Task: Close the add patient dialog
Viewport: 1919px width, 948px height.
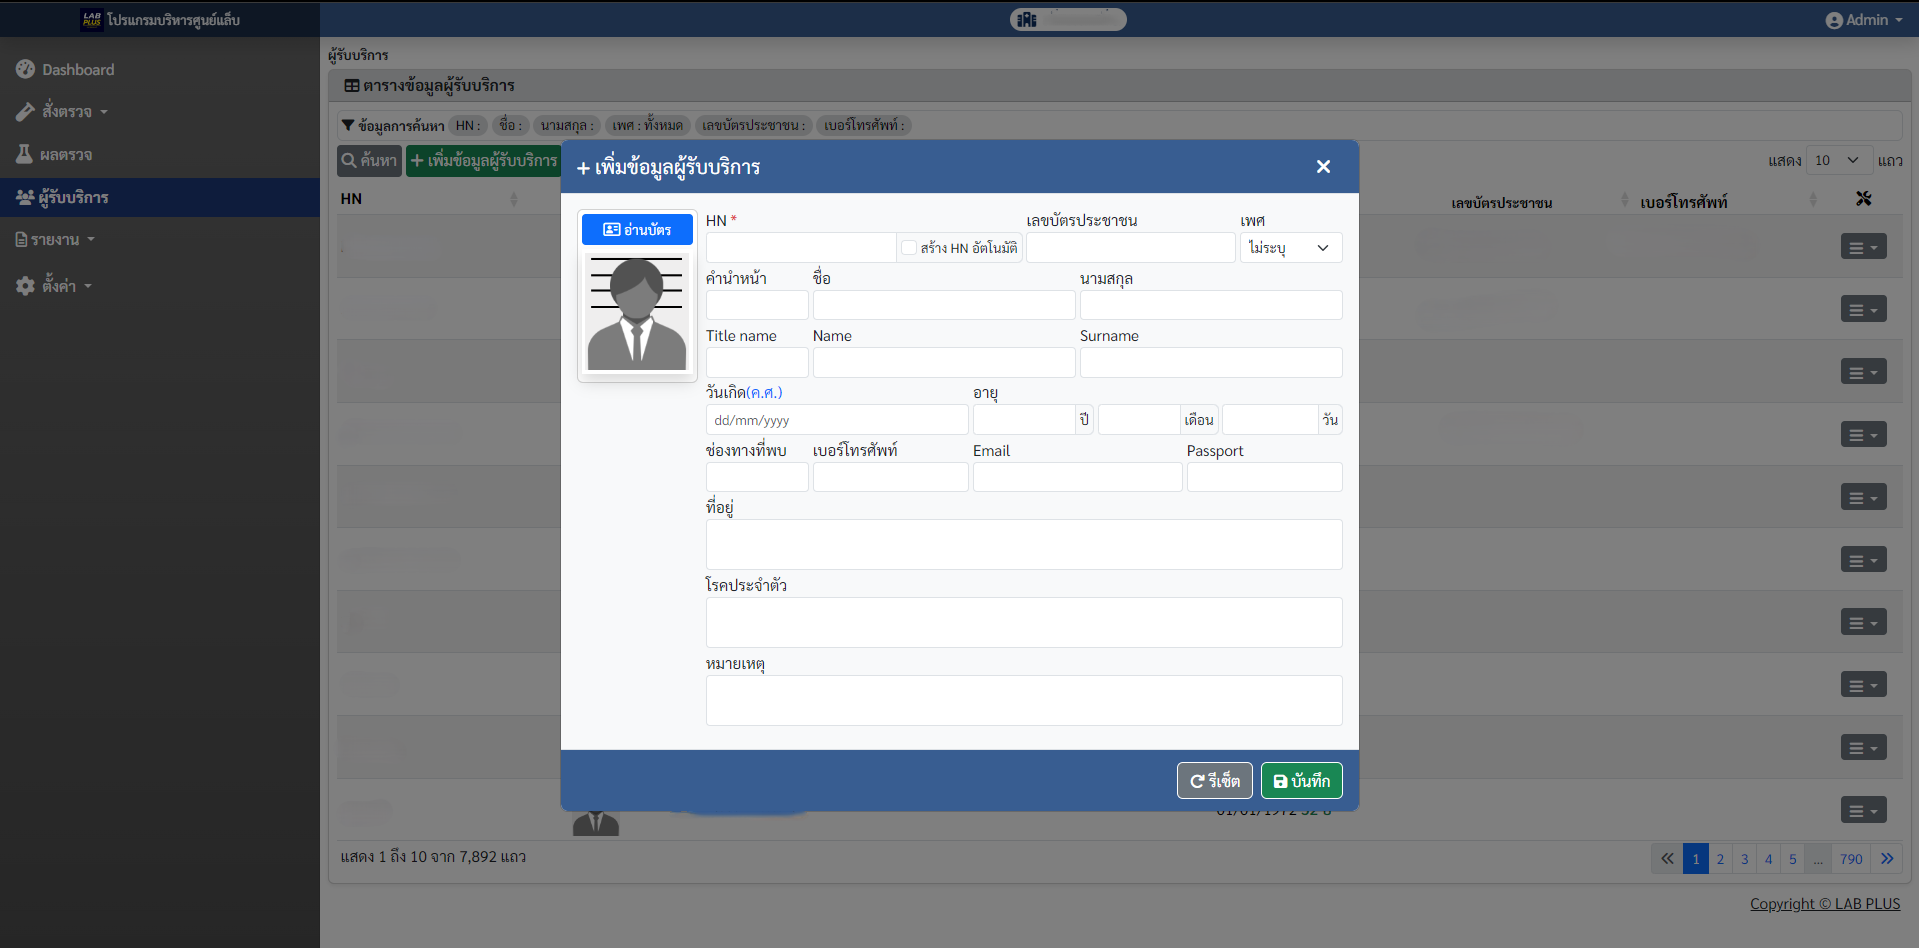Action: [x=1323, y=167]
